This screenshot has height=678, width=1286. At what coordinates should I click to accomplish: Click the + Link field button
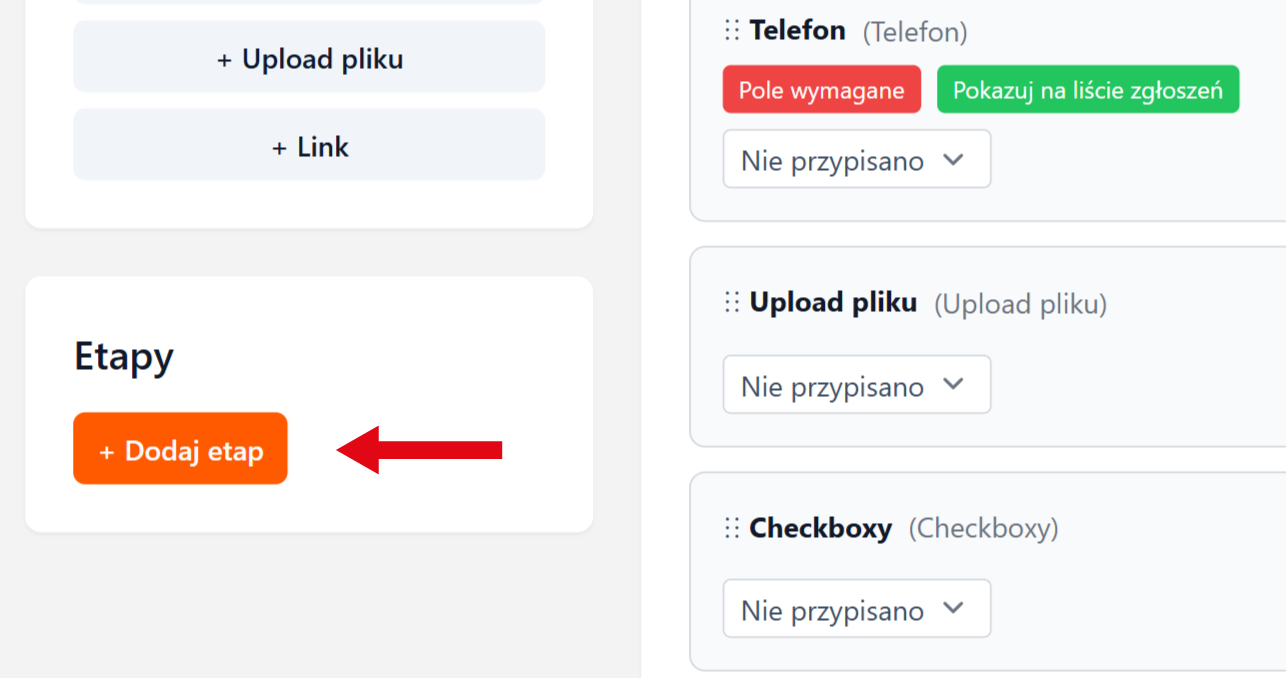click(309, 146)
